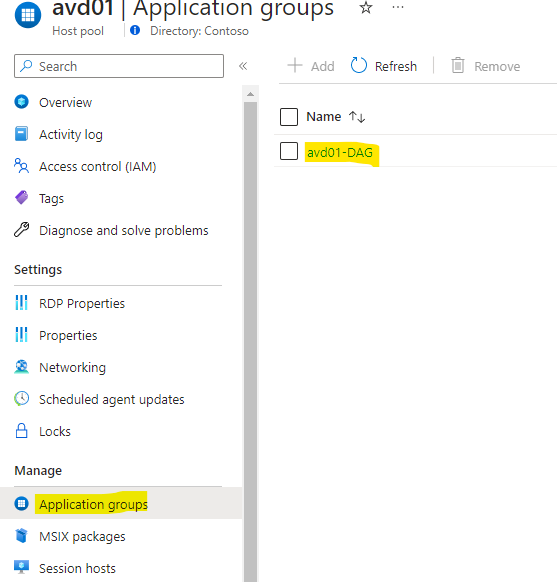
Task: Click the trash can Remove icon
Action: [458, 65]
